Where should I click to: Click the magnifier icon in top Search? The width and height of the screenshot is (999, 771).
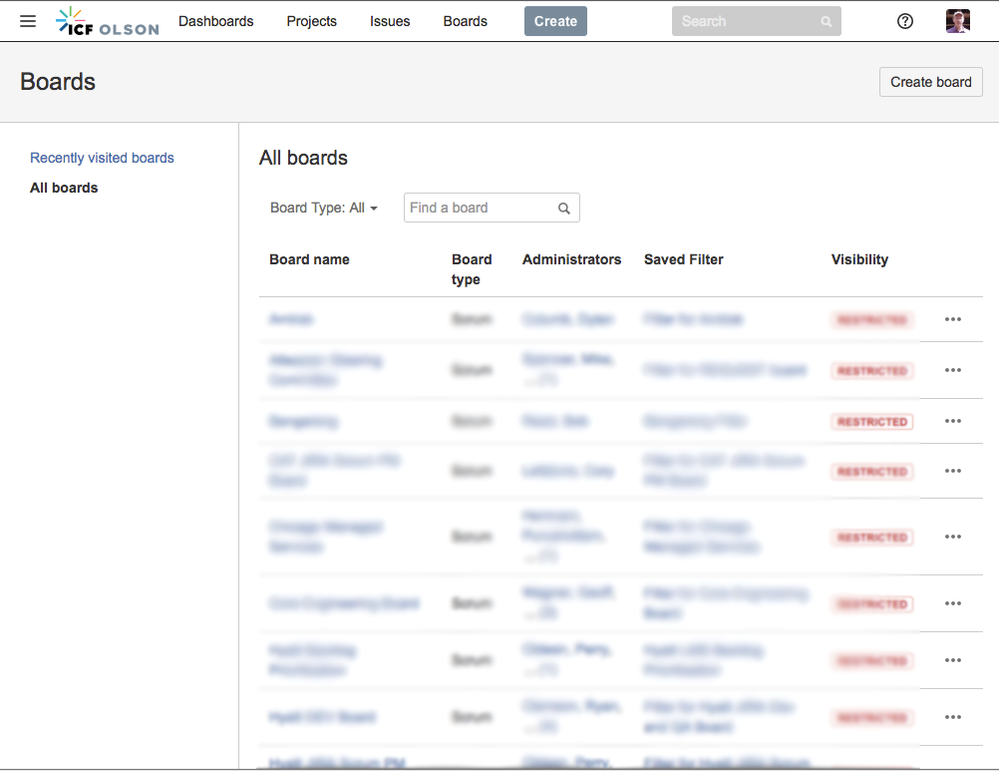[826, 22]
